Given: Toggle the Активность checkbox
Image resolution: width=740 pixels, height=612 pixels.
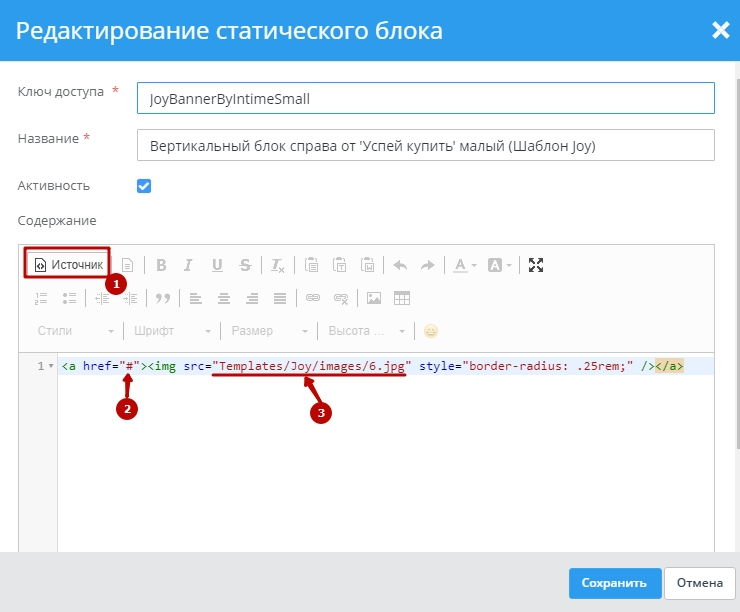Looking at the screenshot, I should point(144,186).
